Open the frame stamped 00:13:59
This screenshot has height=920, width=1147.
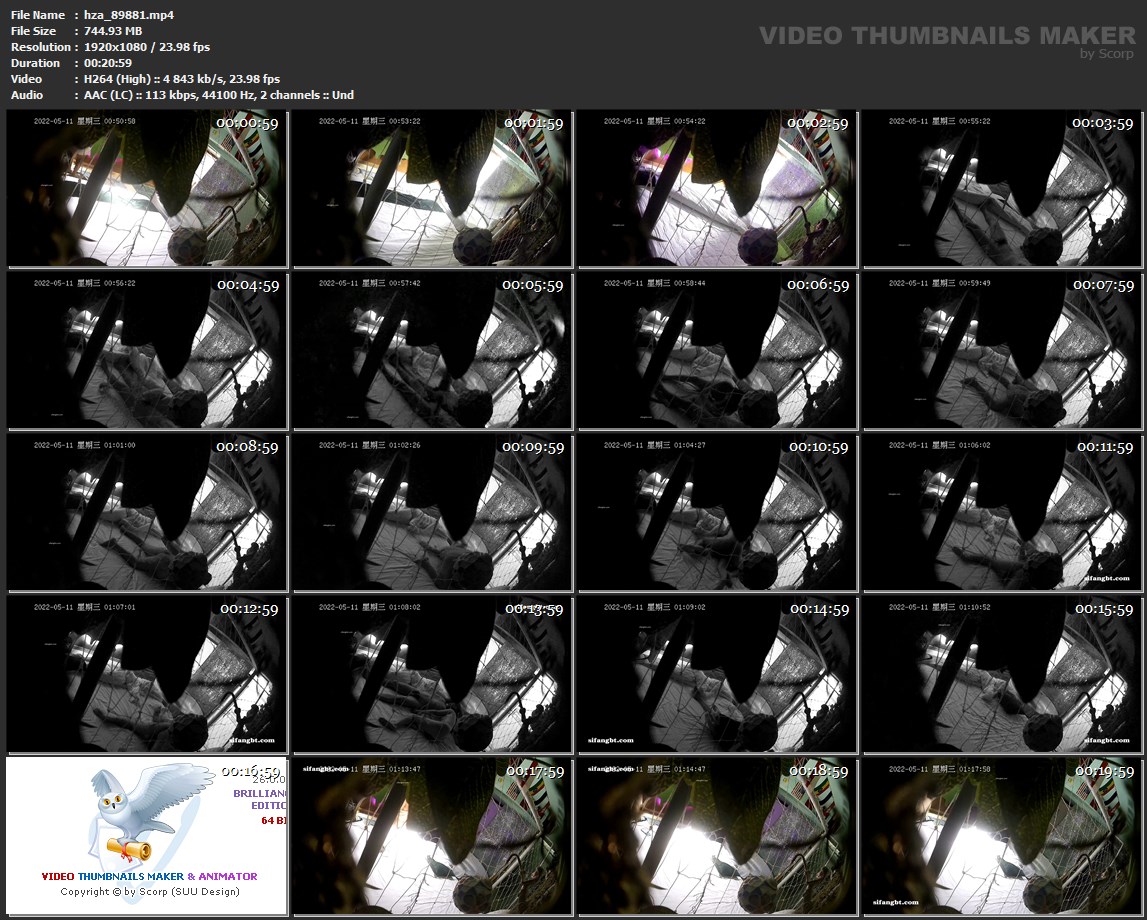click(432, 675)
